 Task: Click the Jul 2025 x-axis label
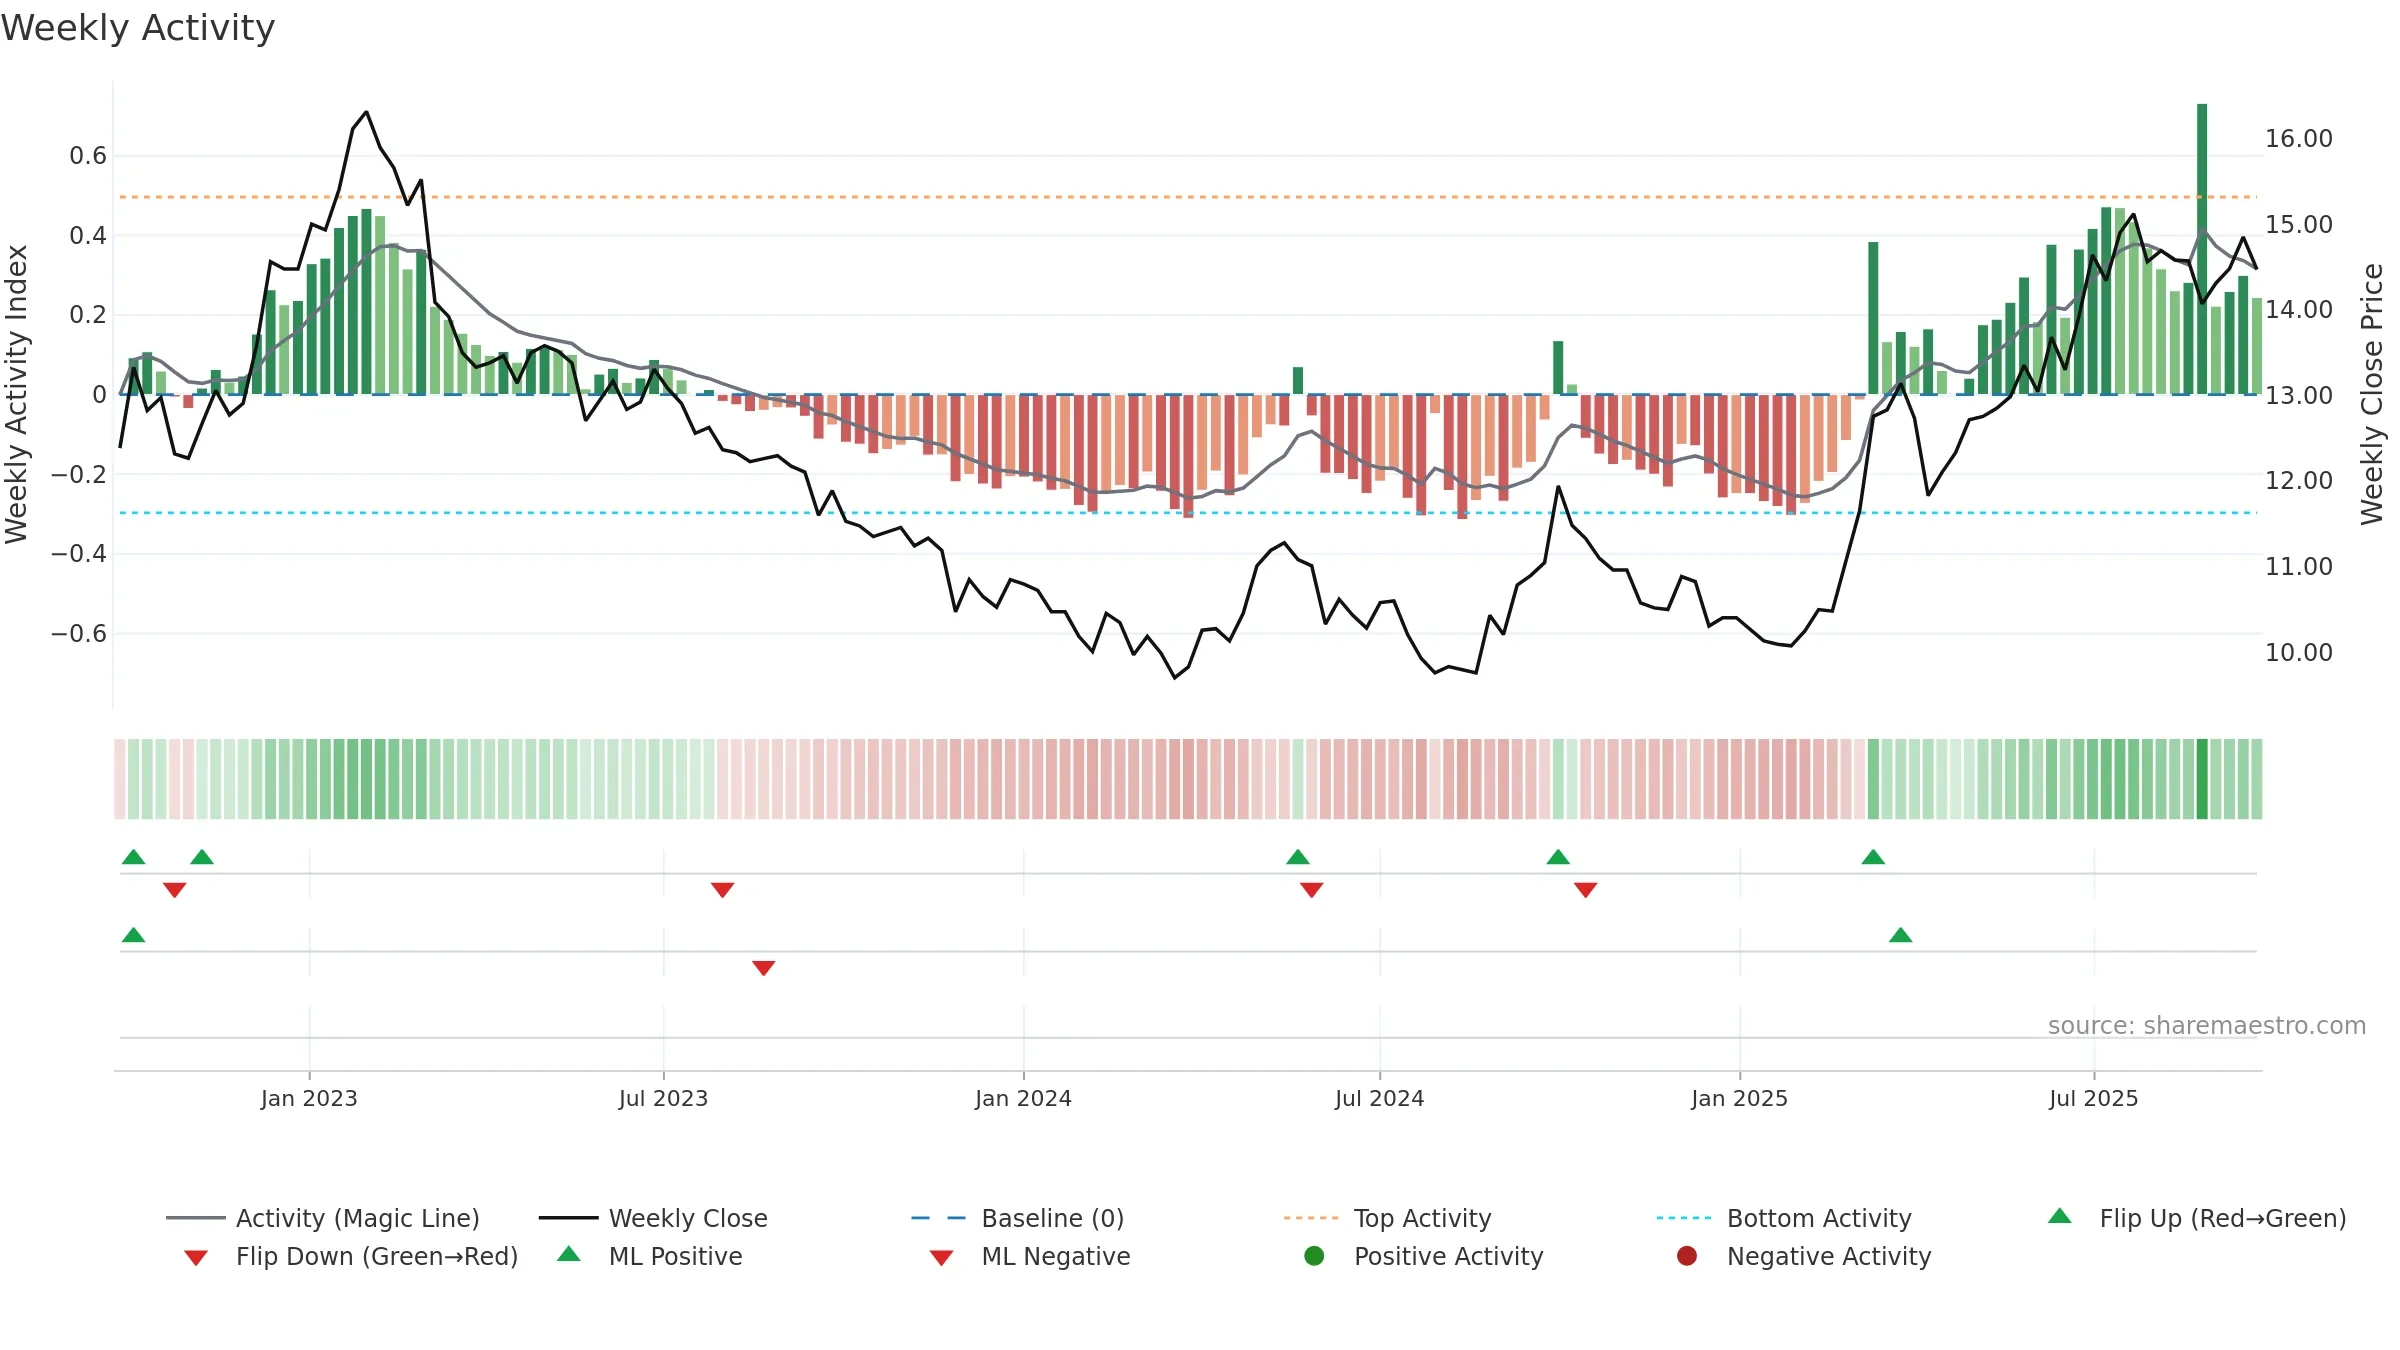click(2093, 1099)
